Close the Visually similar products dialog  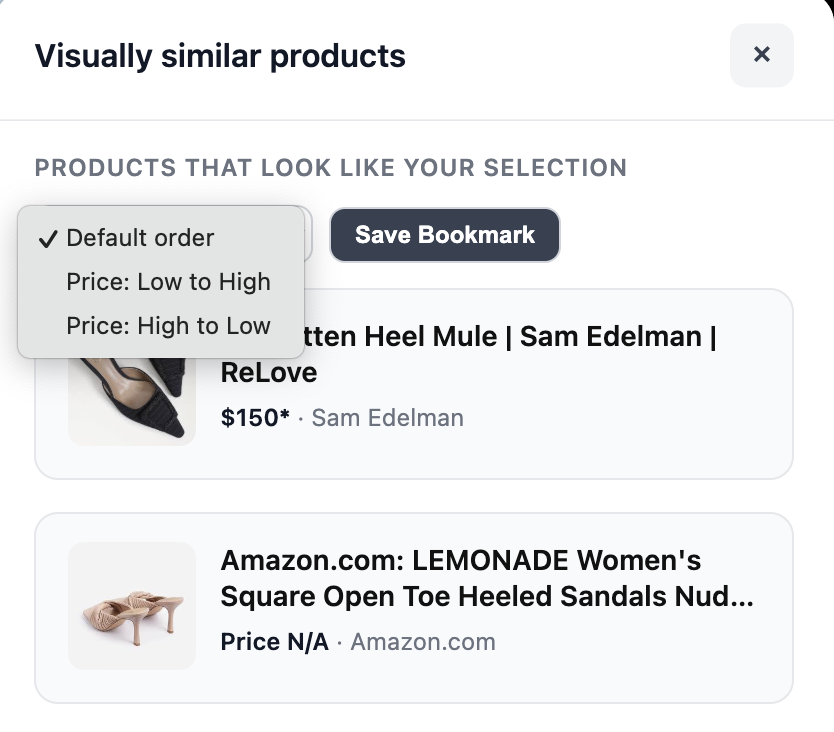coord(761,55)
